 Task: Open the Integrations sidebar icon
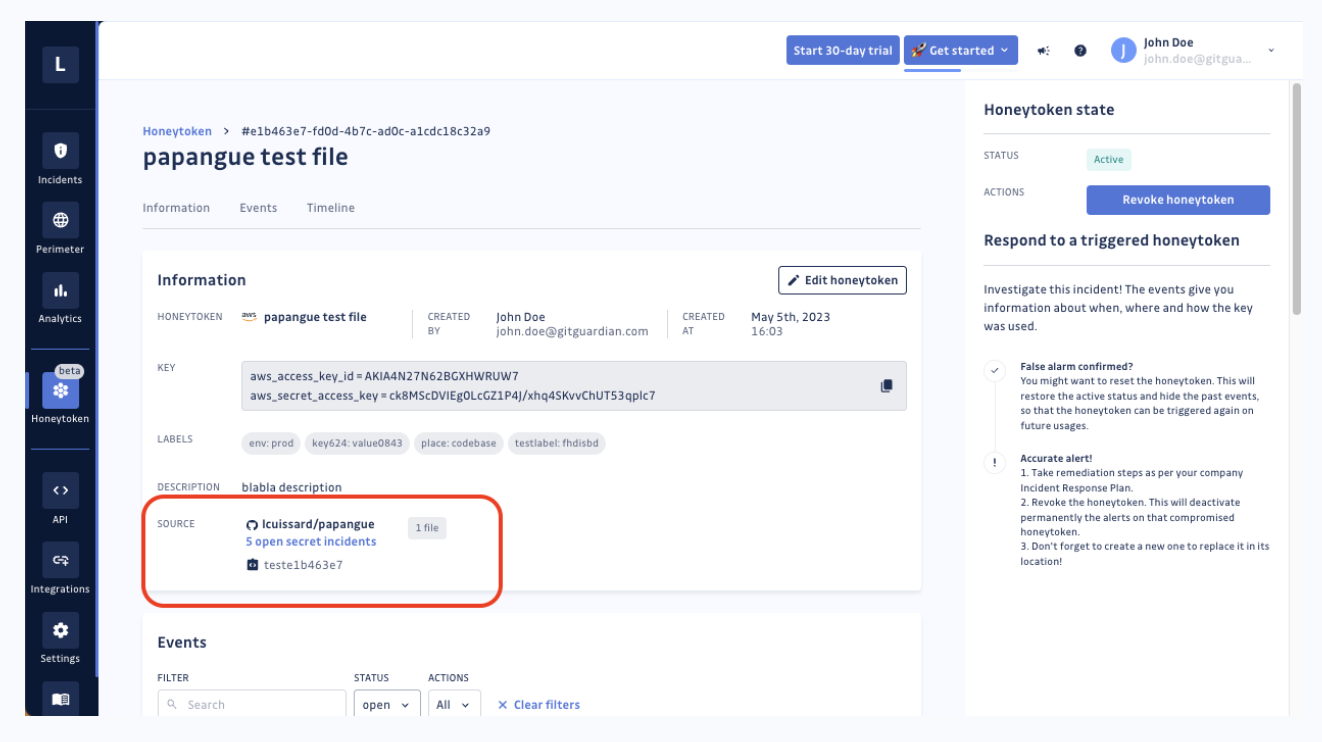point(60,560)
